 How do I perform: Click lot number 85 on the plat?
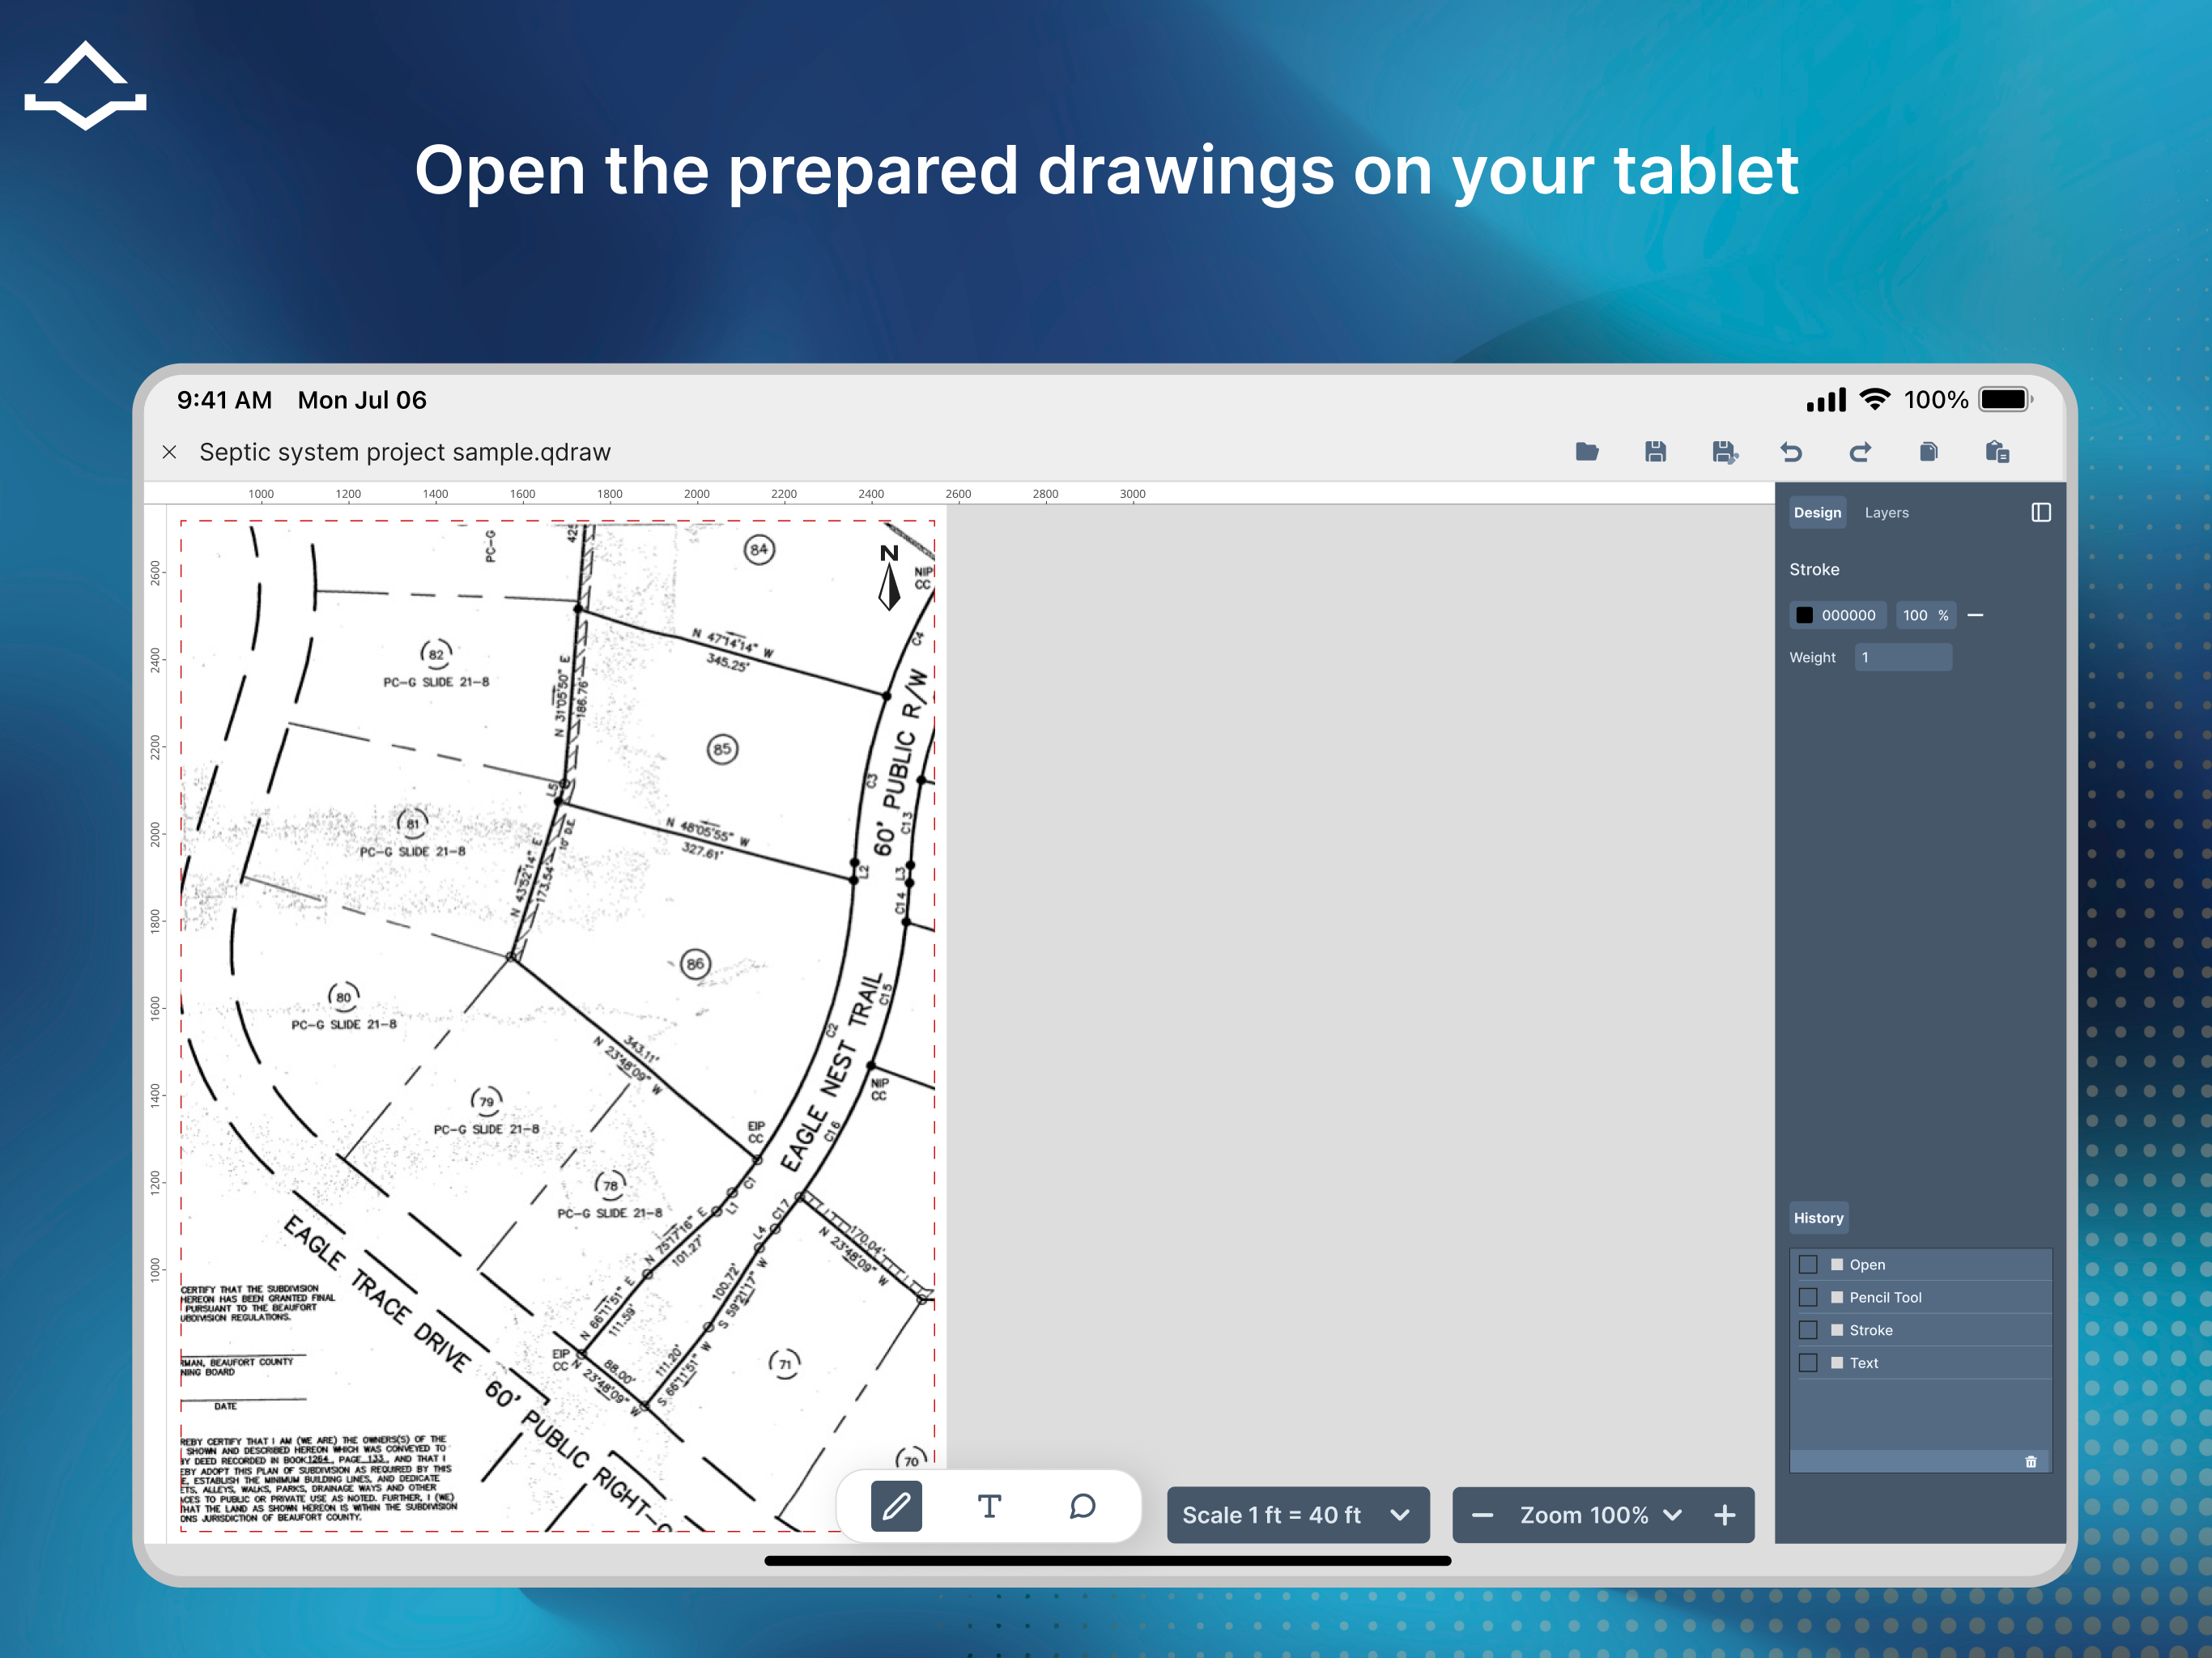pyautogui.click(x=722, y=749)
